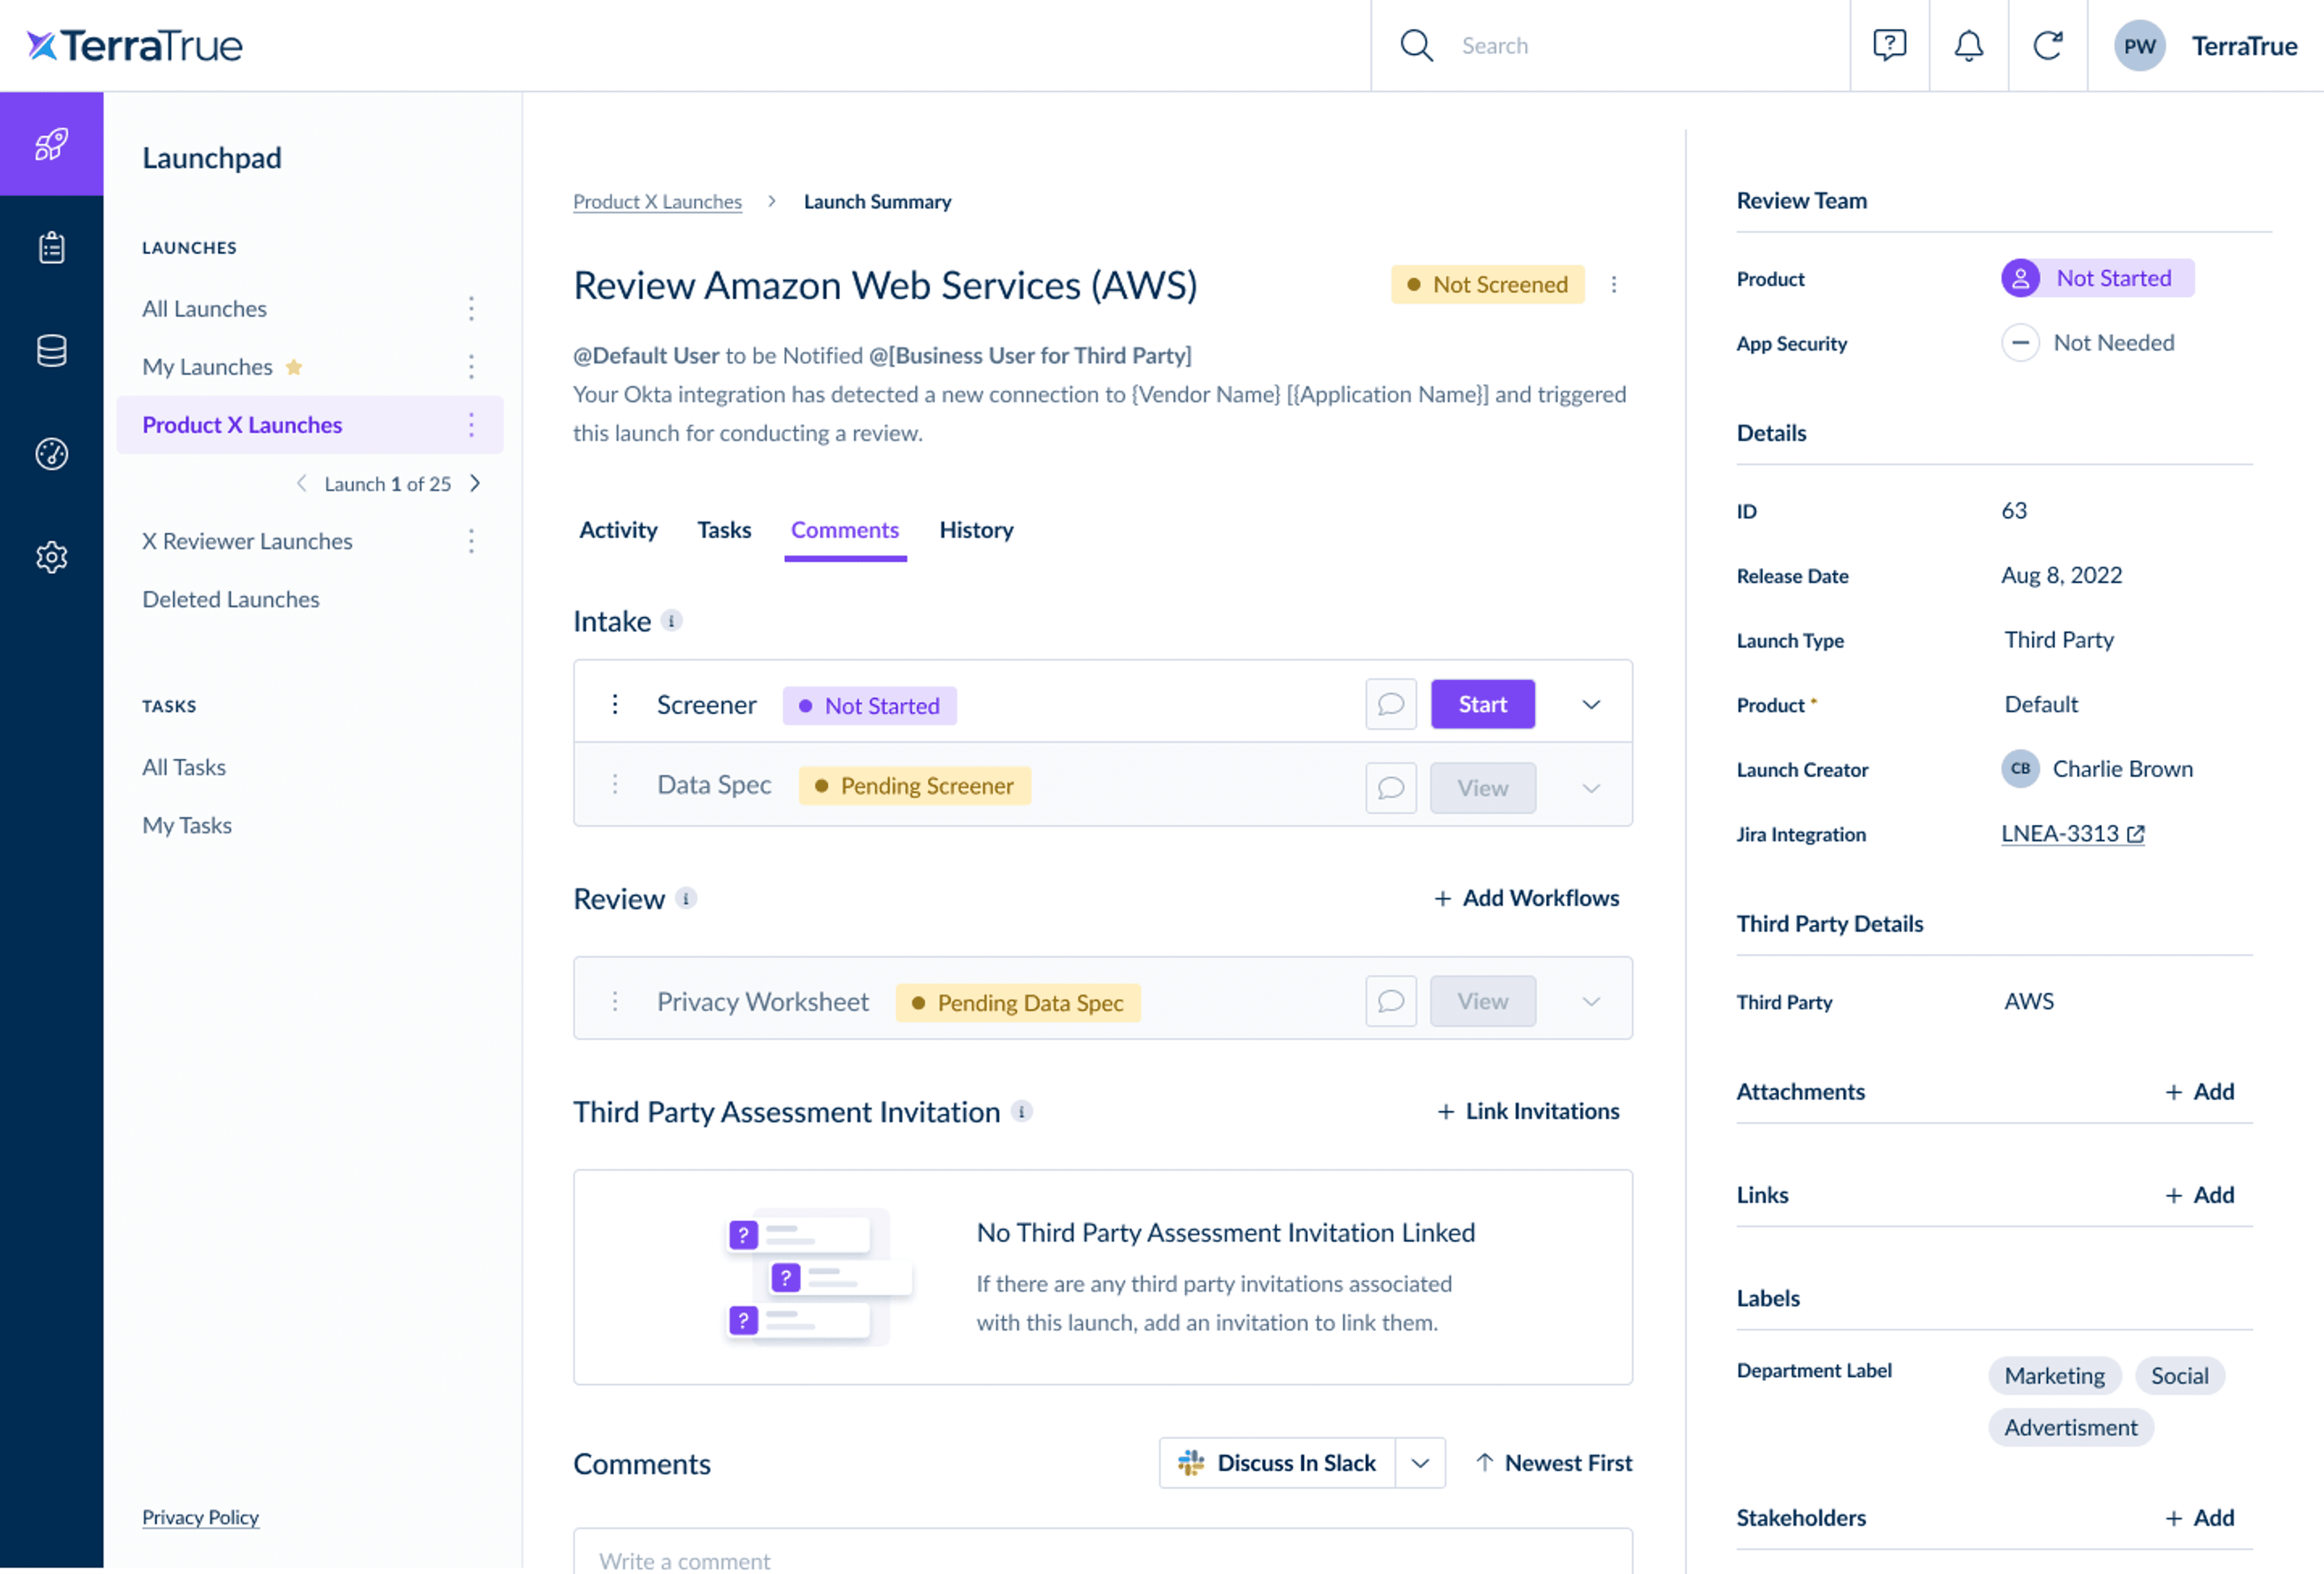The height and width of the screenshot is (1574, 2324).
Task: Open Jira issue LNEA-3313 link
Action: click(2072, 833)
